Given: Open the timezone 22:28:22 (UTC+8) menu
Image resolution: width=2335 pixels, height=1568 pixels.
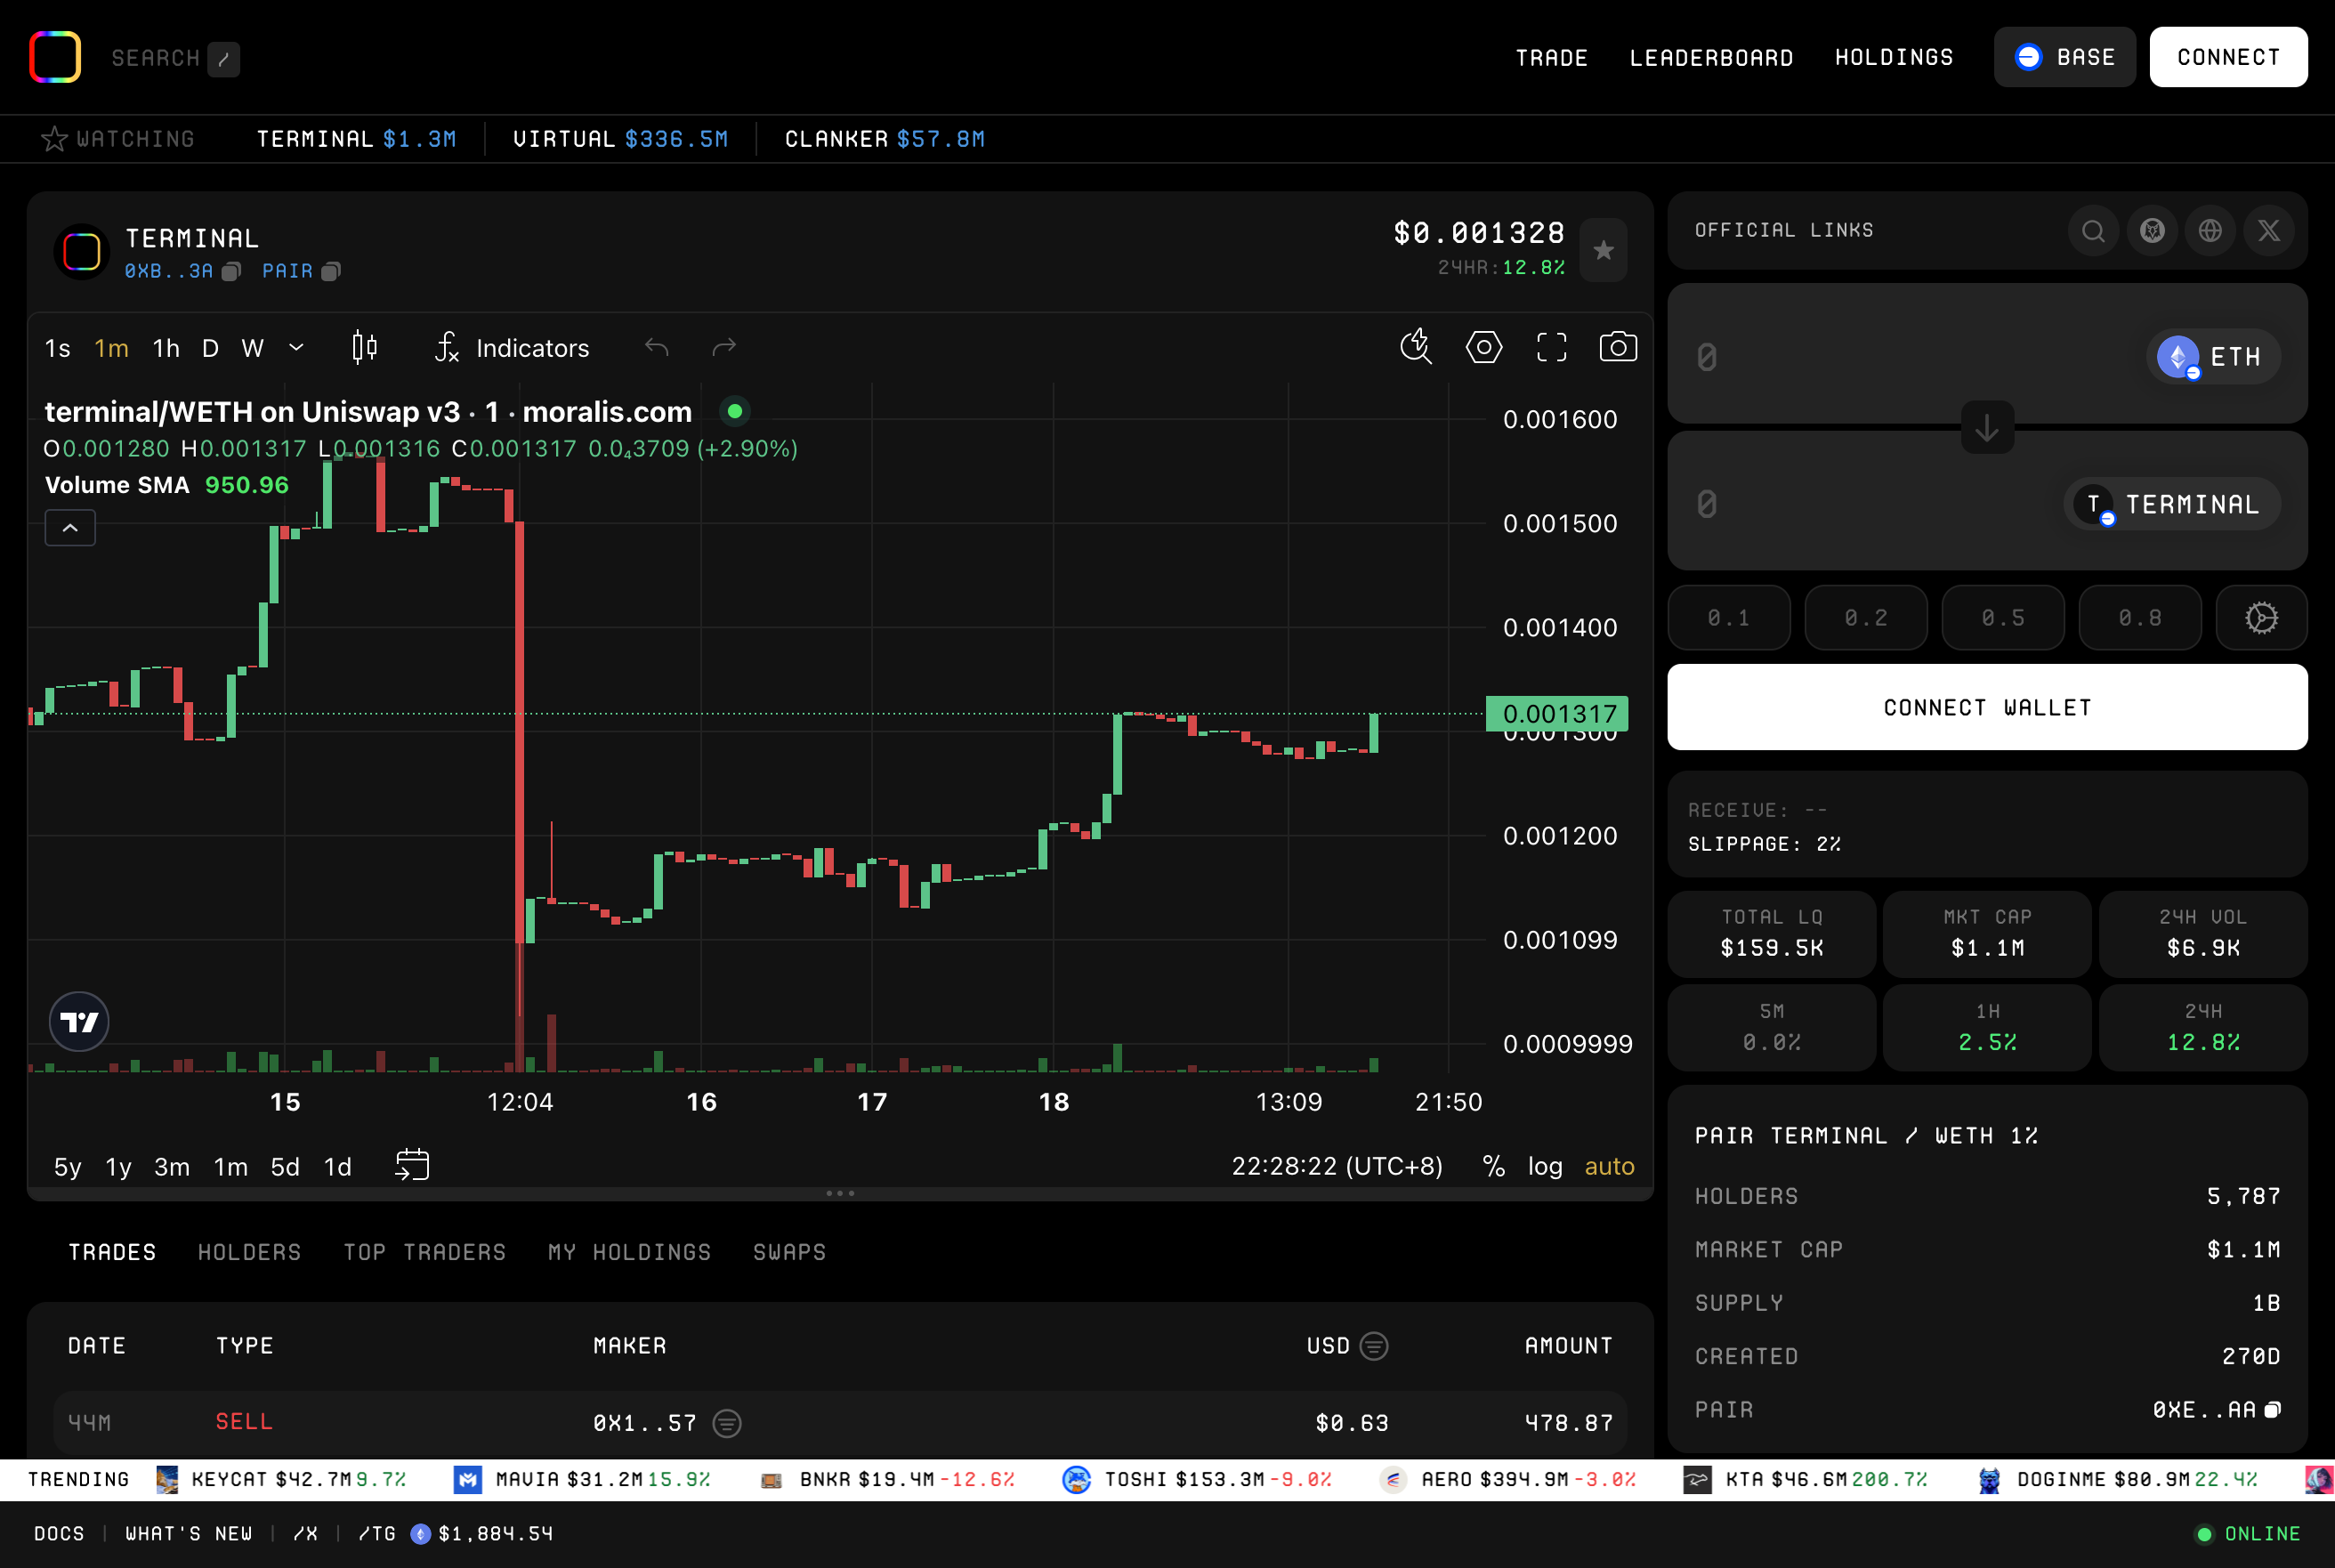Looking at the screenshot, I should tap(1336, 1166).
